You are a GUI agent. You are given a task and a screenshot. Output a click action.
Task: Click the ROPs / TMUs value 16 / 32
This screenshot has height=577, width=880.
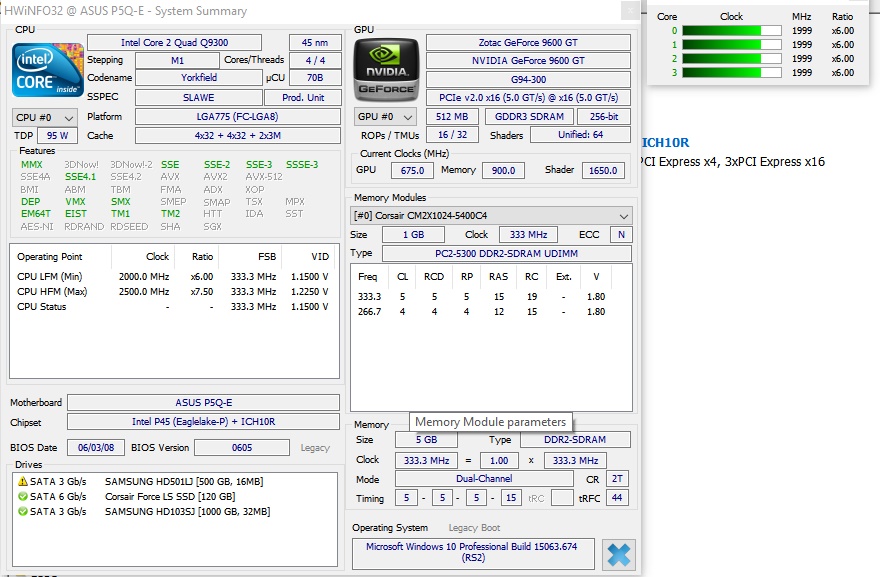[452, 135]
